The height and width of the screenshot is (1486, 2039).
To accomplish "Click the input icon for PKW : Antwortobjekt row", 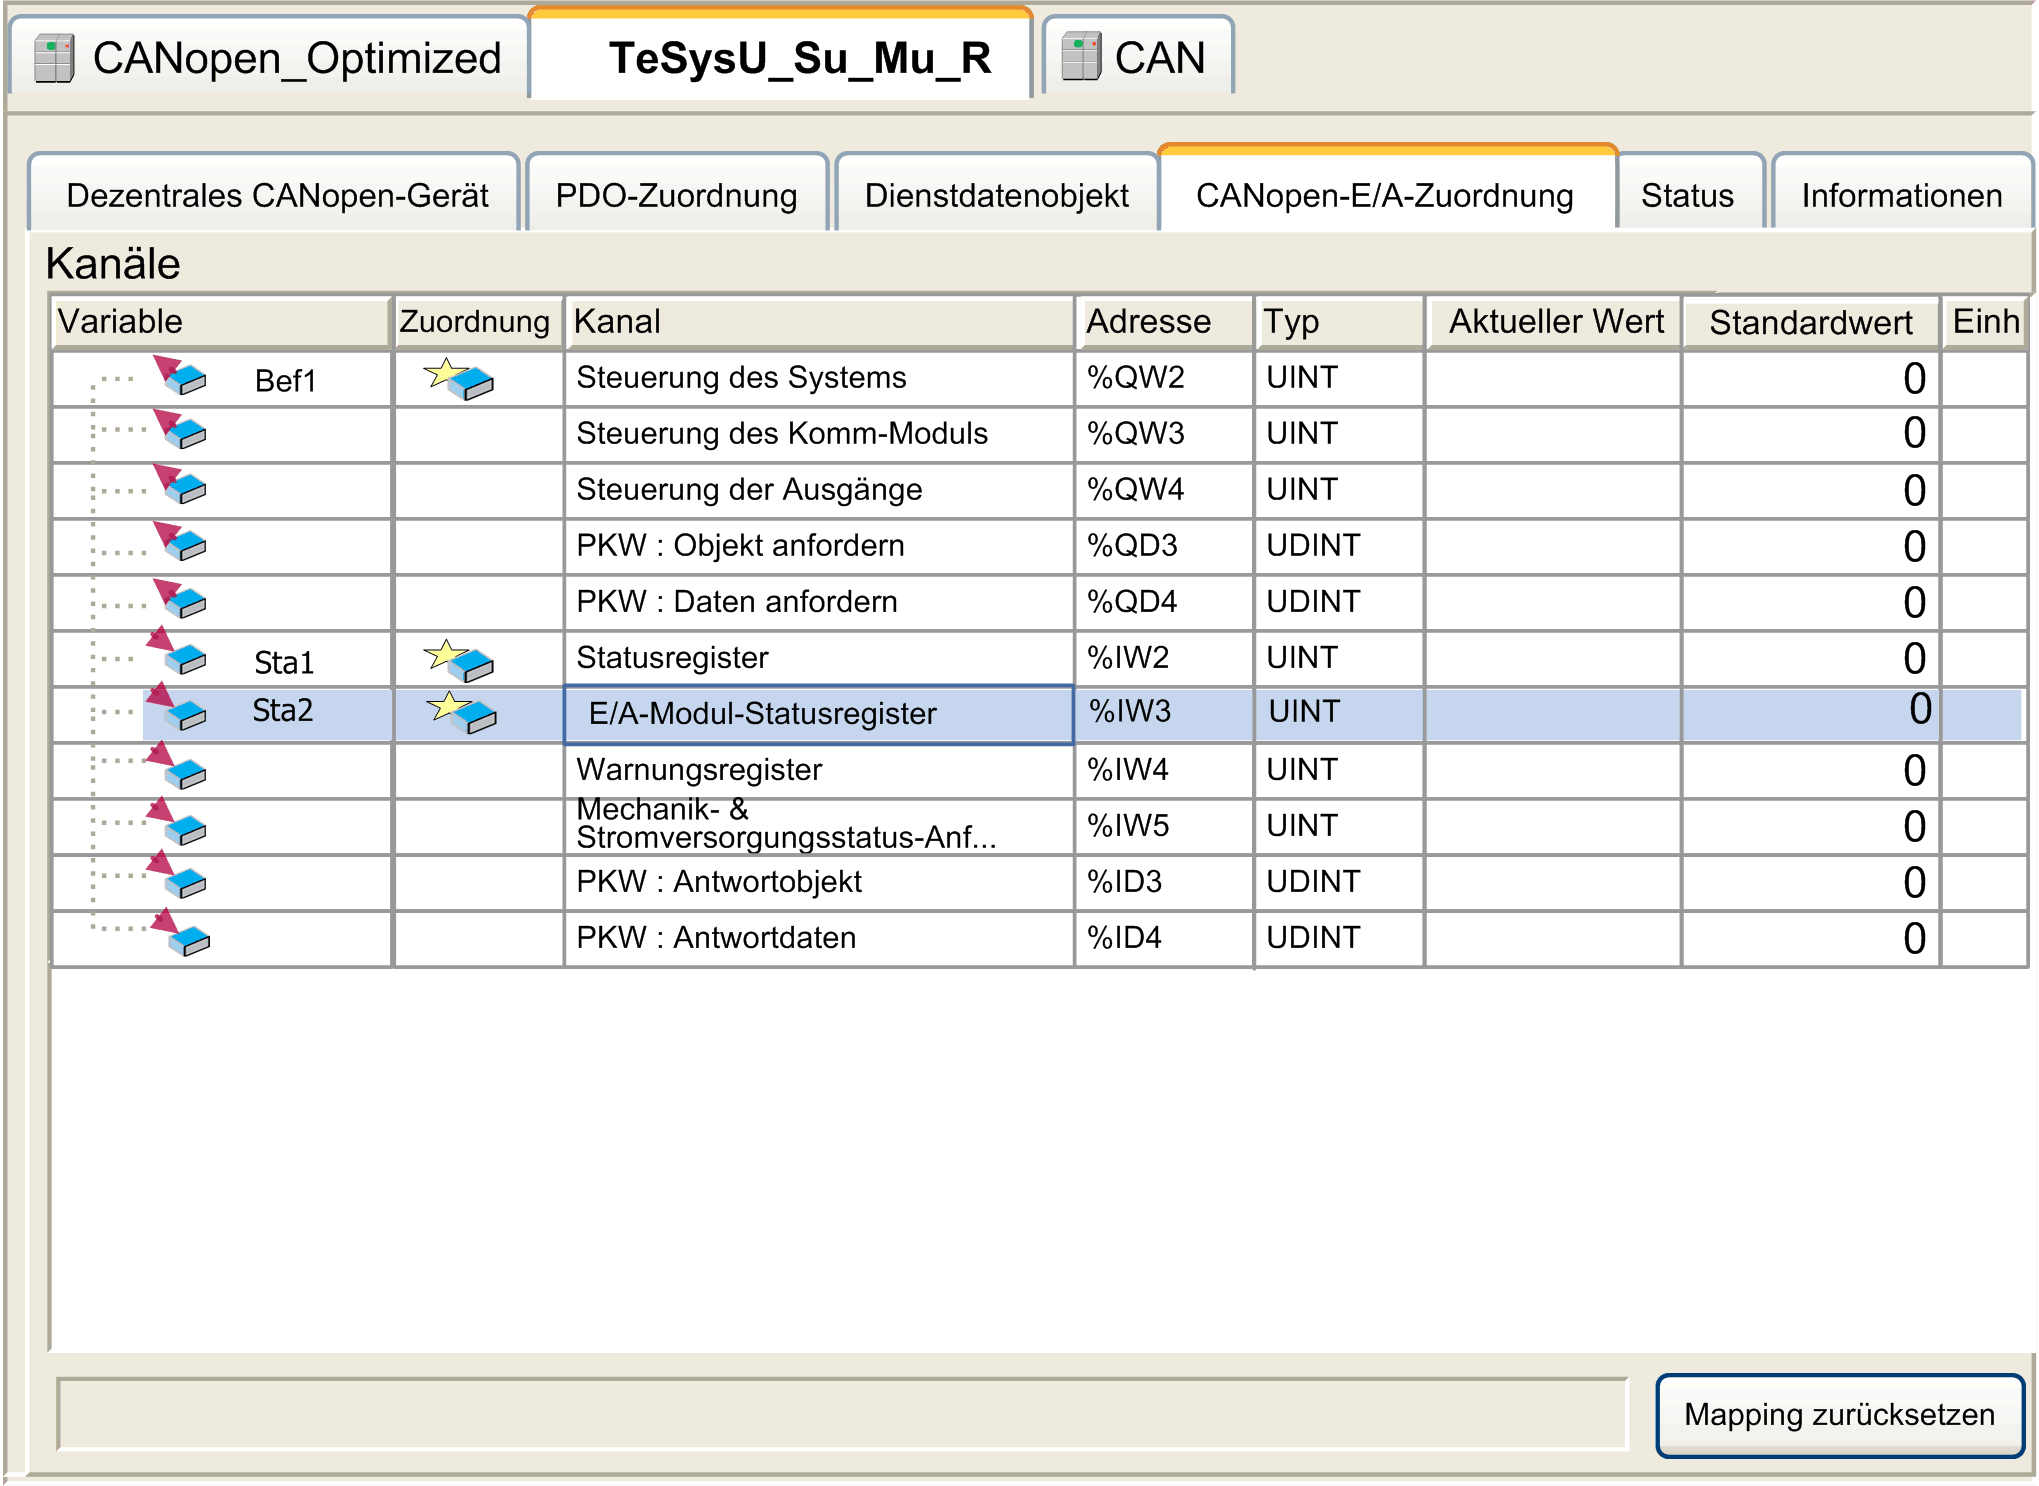I will click(x=177, y=875).
